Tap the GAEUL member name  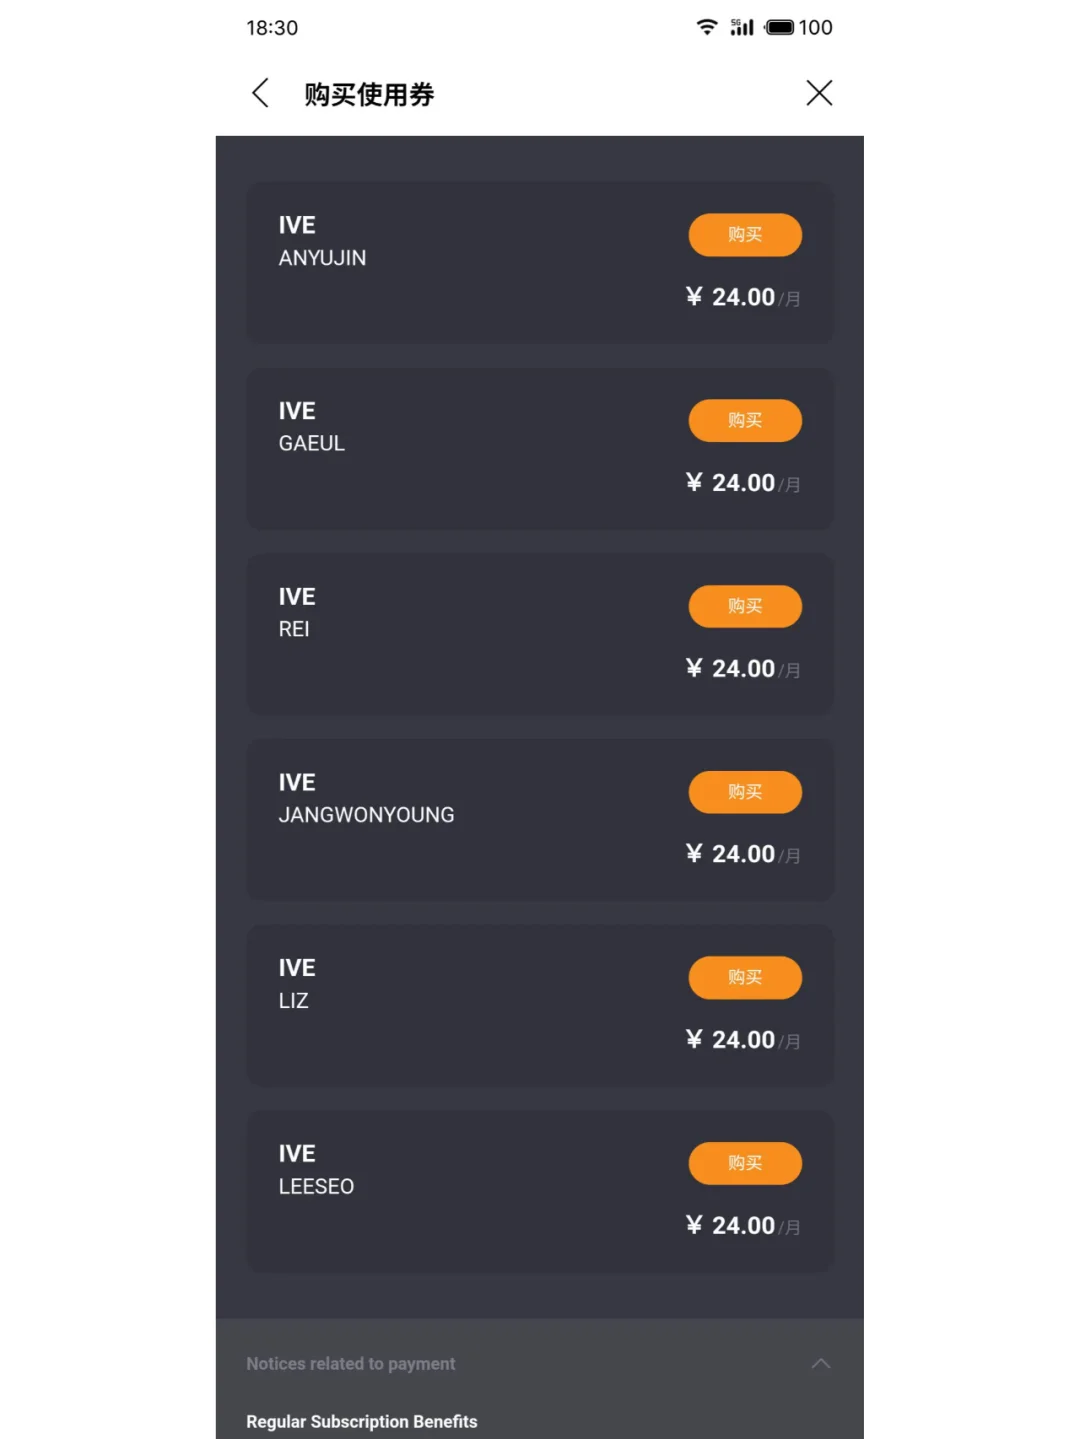(x=312, y=444)
